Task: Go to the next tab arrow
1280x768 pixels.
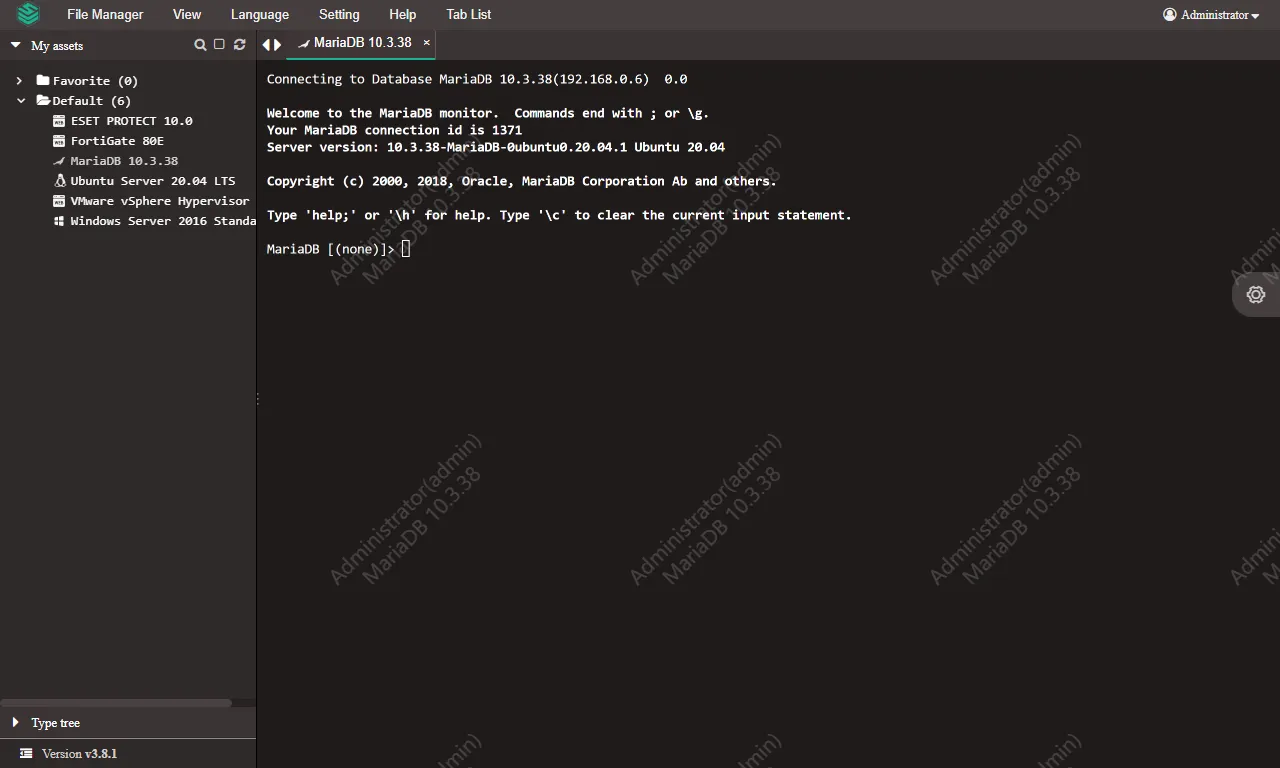Action: (278, 44)
